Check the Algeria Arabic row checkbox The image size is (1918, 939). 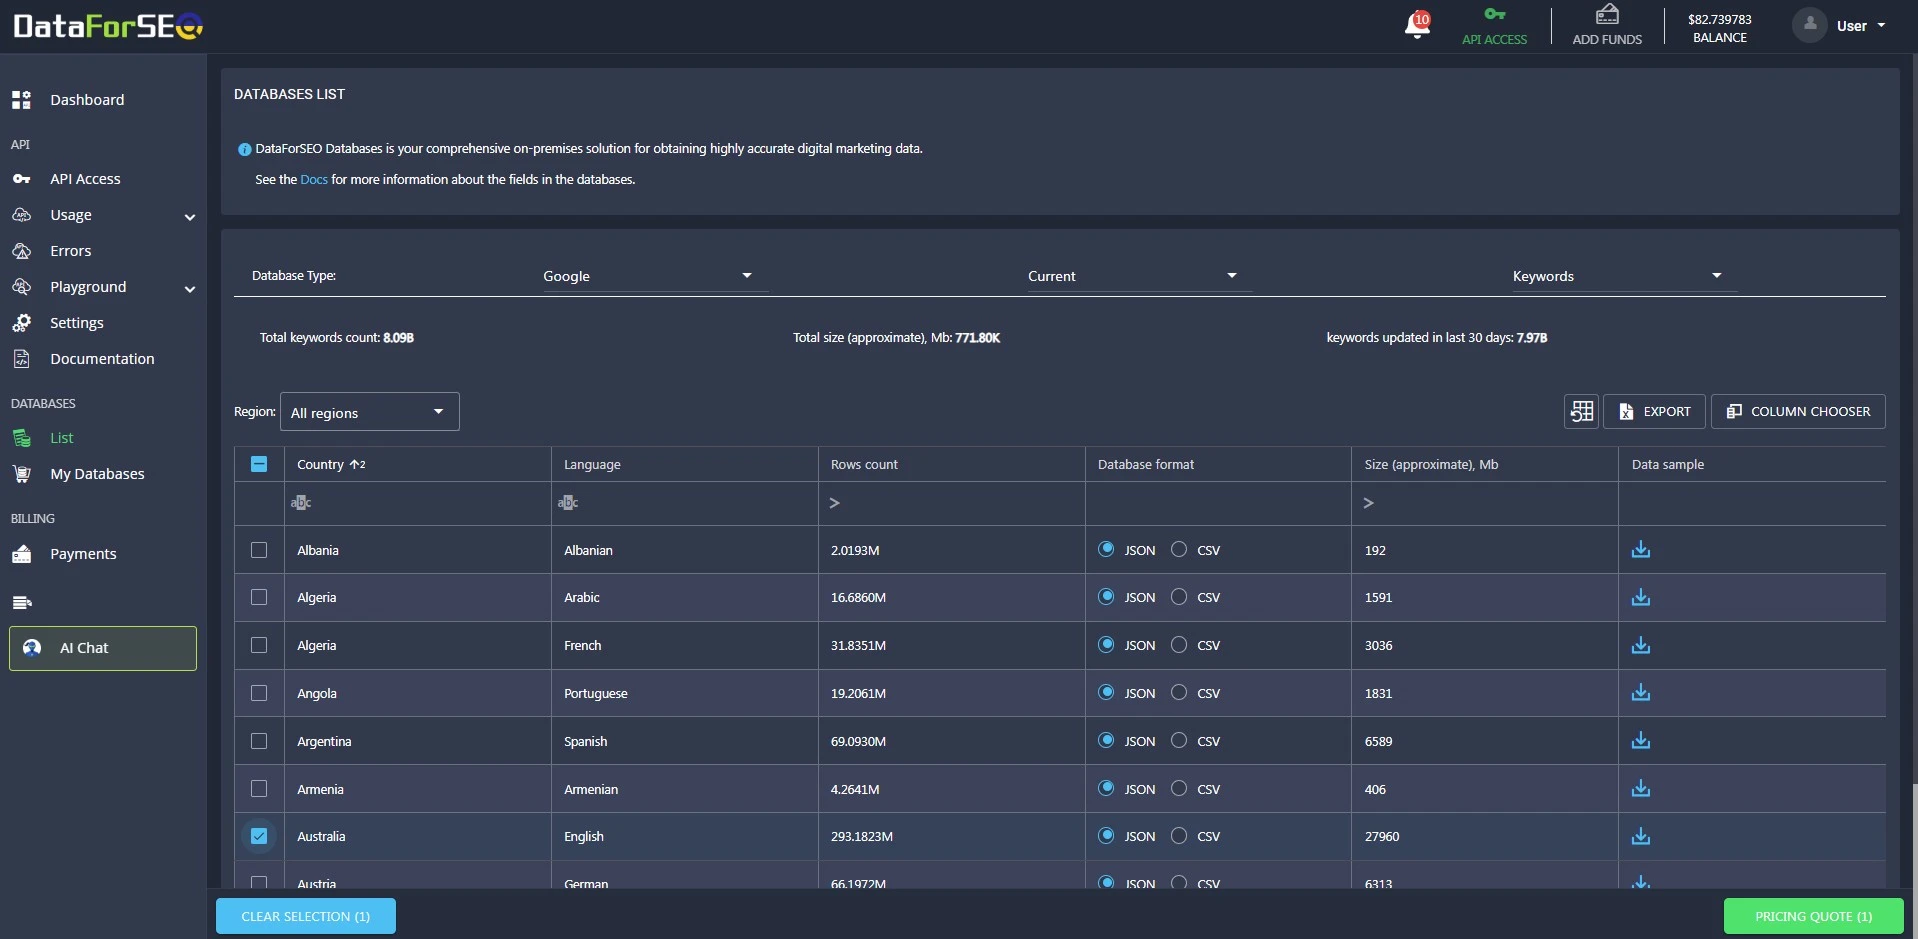point(259,597)
